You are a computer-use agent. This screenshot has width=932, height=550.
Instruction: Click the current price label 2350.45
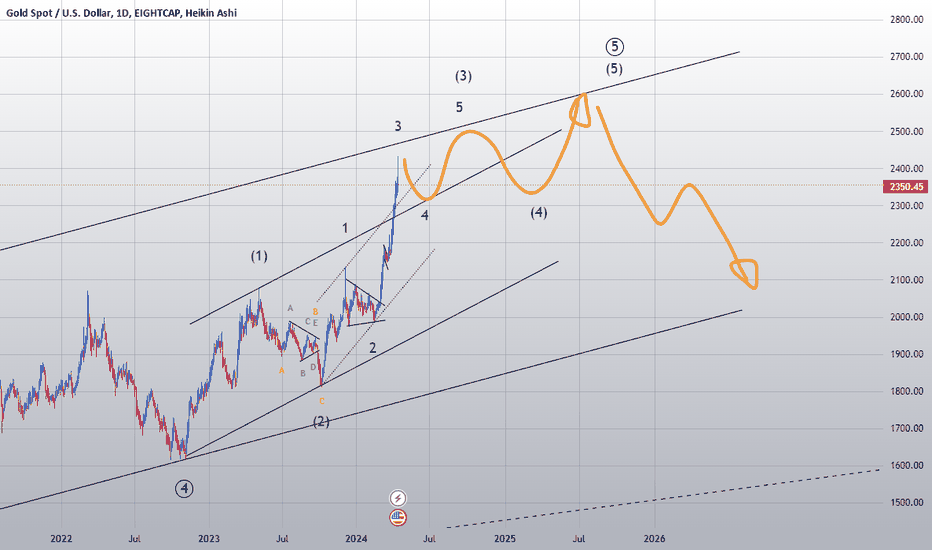906,187
